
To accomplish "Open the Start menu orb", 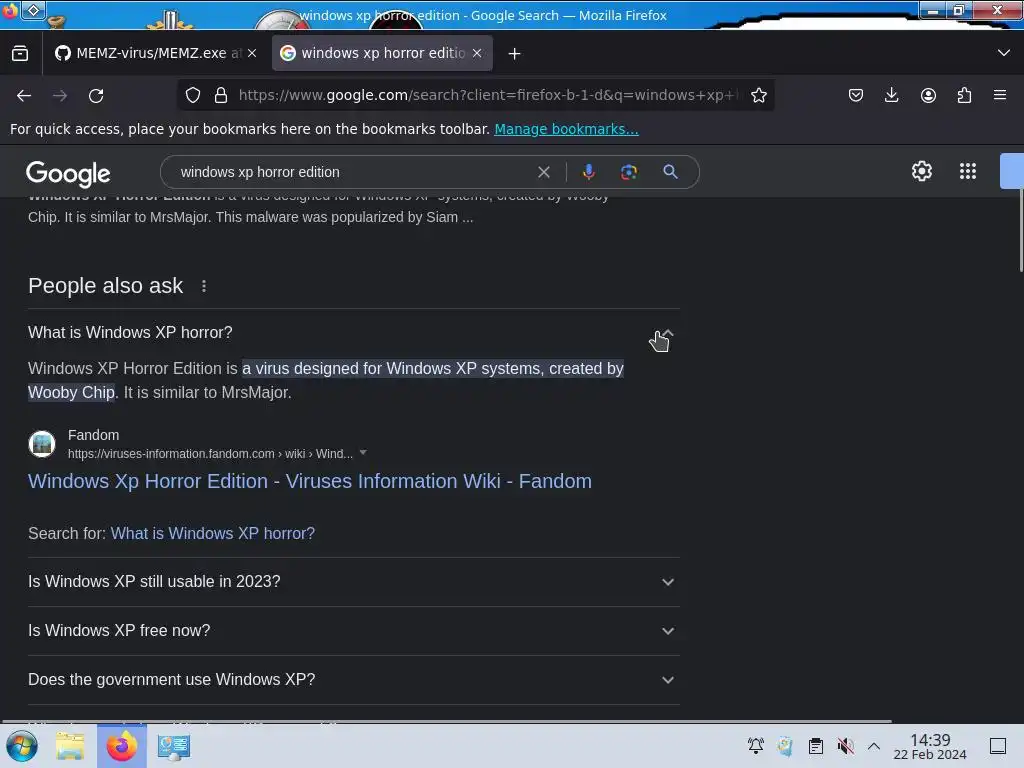I will point(22,746).
